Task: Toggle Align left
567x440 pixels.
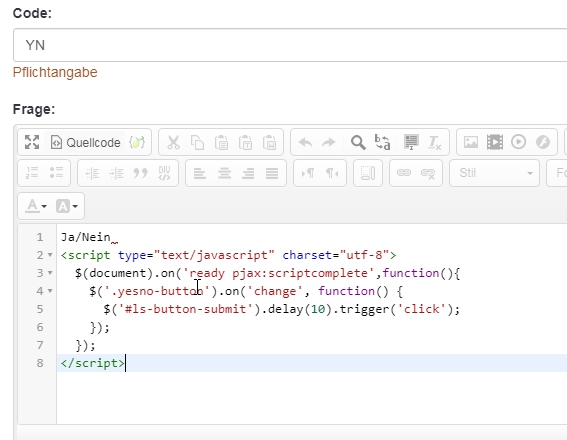Action: tap(200, 173)
